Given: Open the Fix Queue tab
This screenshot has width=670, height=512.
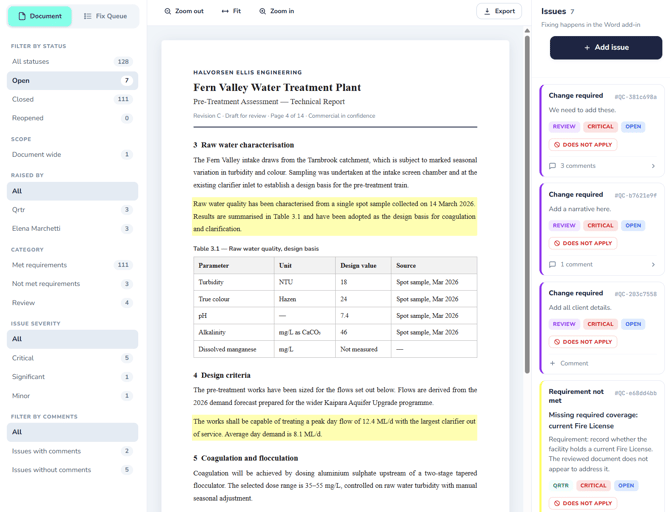Looking at the screenshot, I should 105,16.
